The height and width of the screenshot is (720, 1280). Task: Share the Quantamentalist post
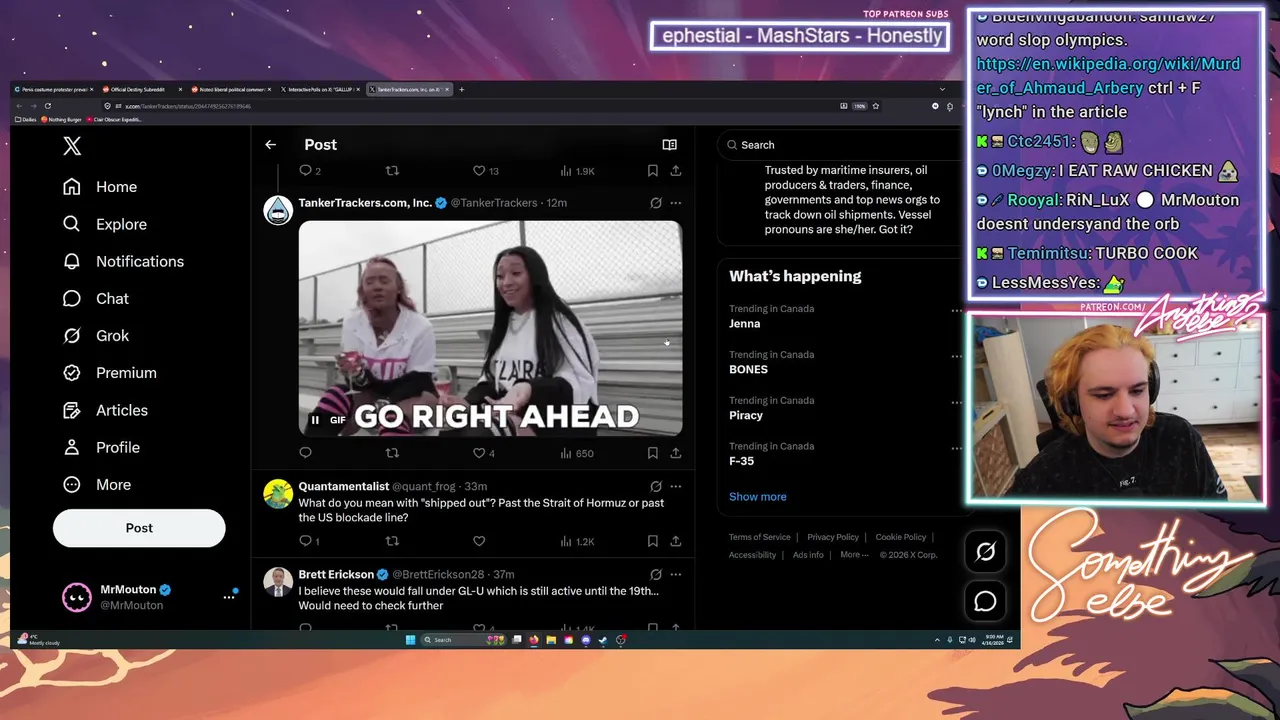point(676,541)
